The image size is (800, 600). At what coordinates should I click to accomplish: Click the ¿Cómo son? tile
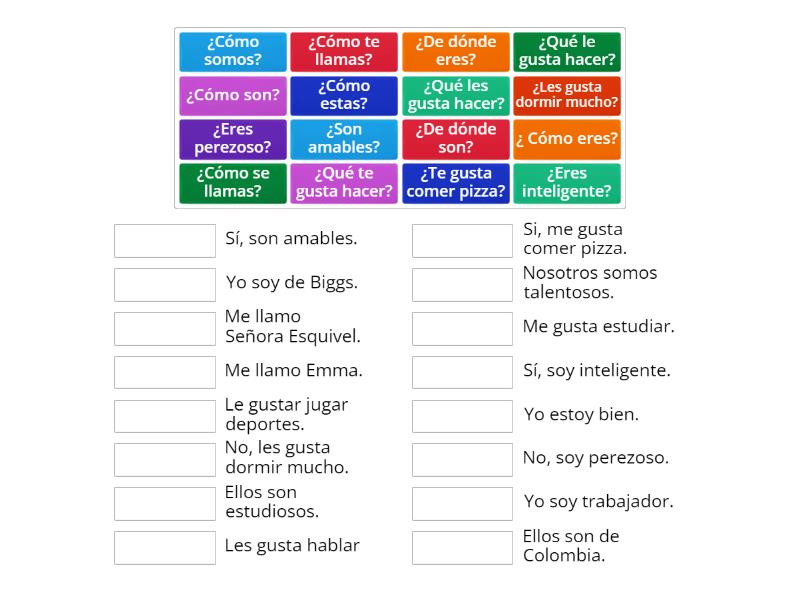tap(232, 95)
